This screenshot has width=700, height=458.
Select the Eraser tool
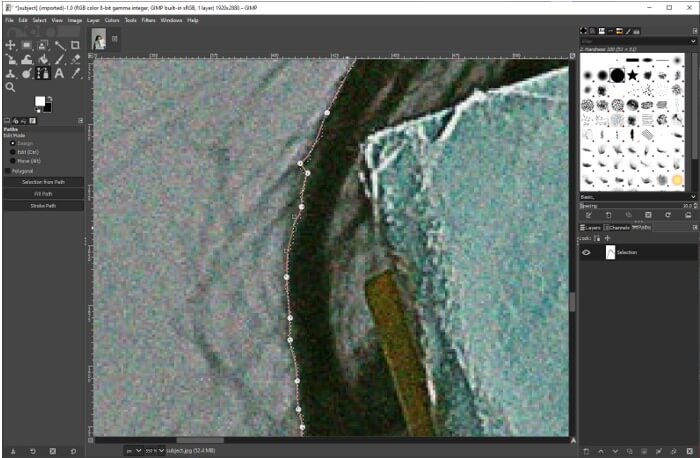[x=75, y=59]
